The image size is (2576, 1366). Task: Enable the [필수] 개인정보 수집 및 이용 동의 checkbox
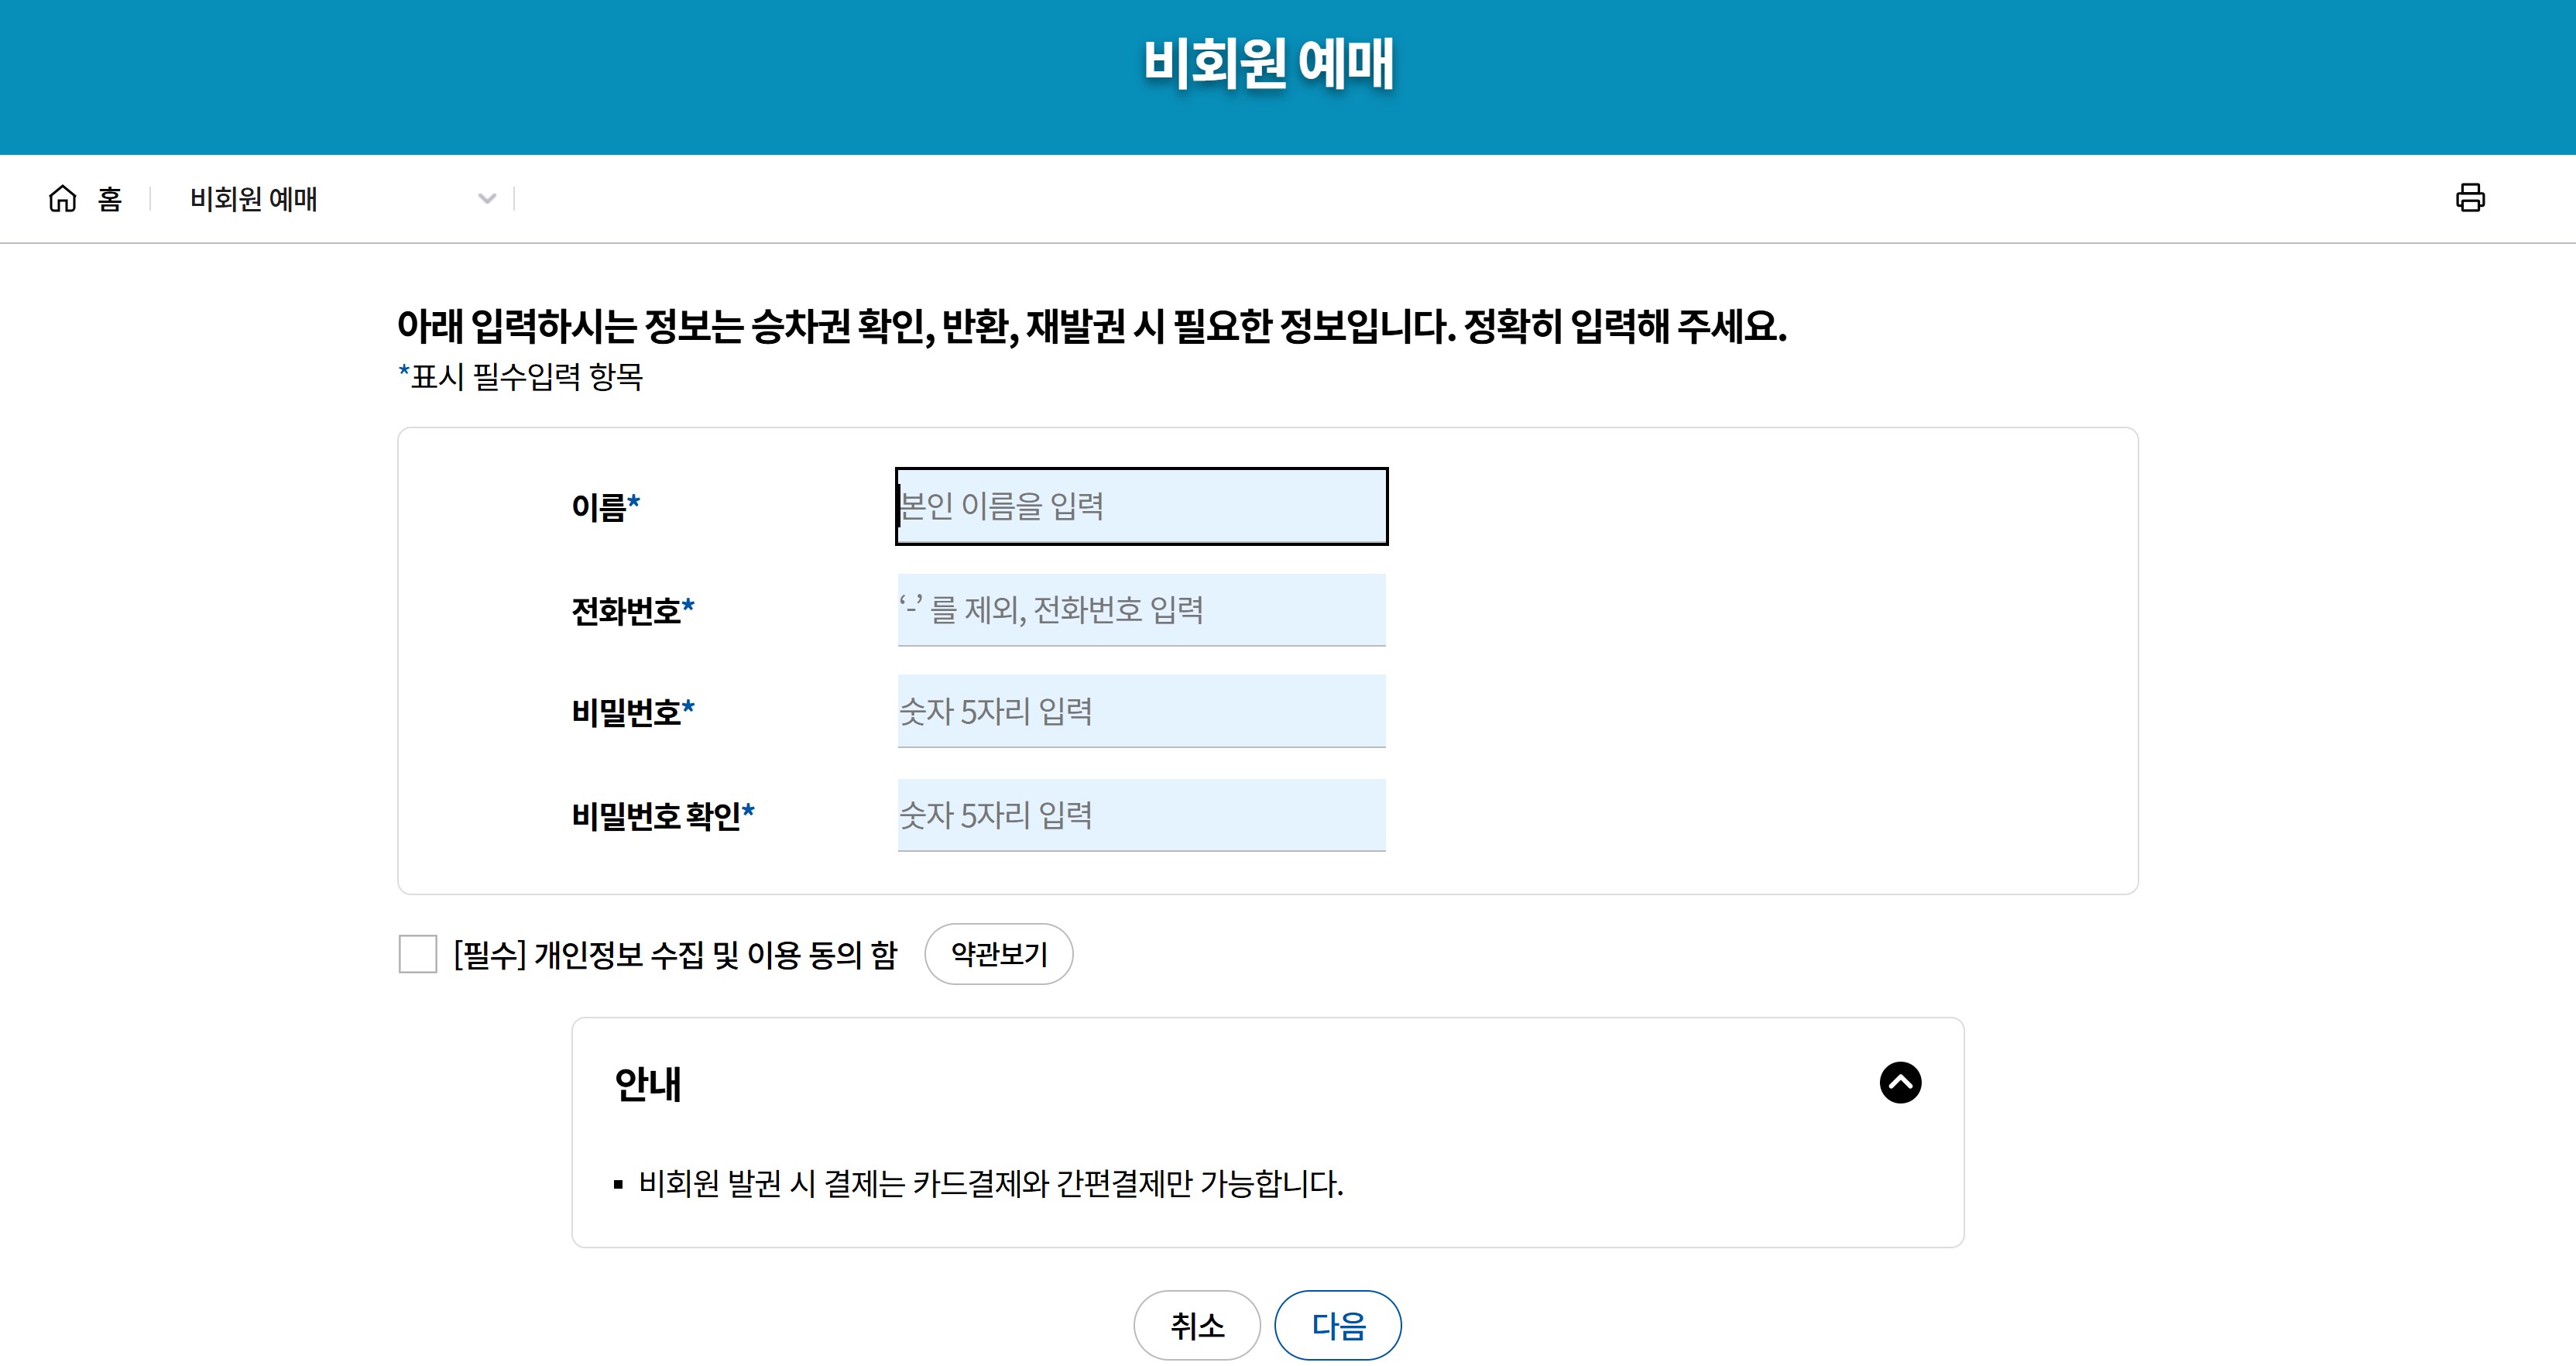tap(419, 954)
